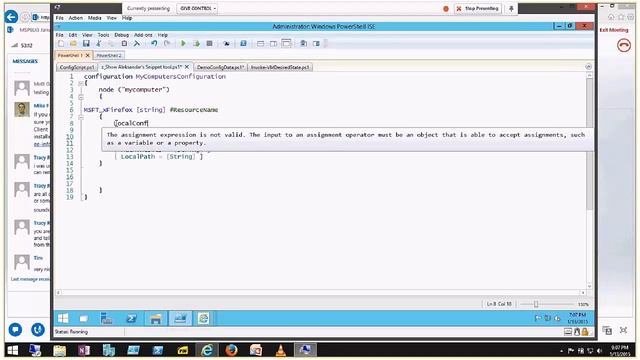Save the script with the floppy disk icon

coord(86,44)
